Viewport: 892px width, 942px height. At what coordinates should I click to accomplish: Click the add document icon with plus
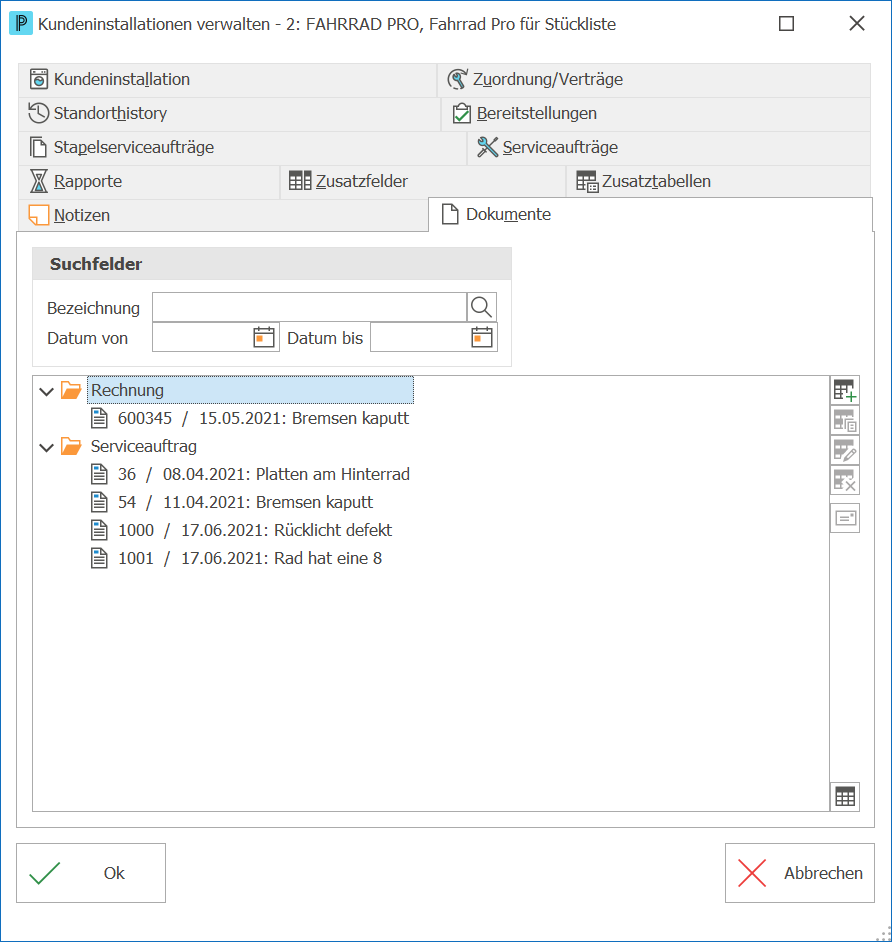pyautogui.click(x=845, y=390)
